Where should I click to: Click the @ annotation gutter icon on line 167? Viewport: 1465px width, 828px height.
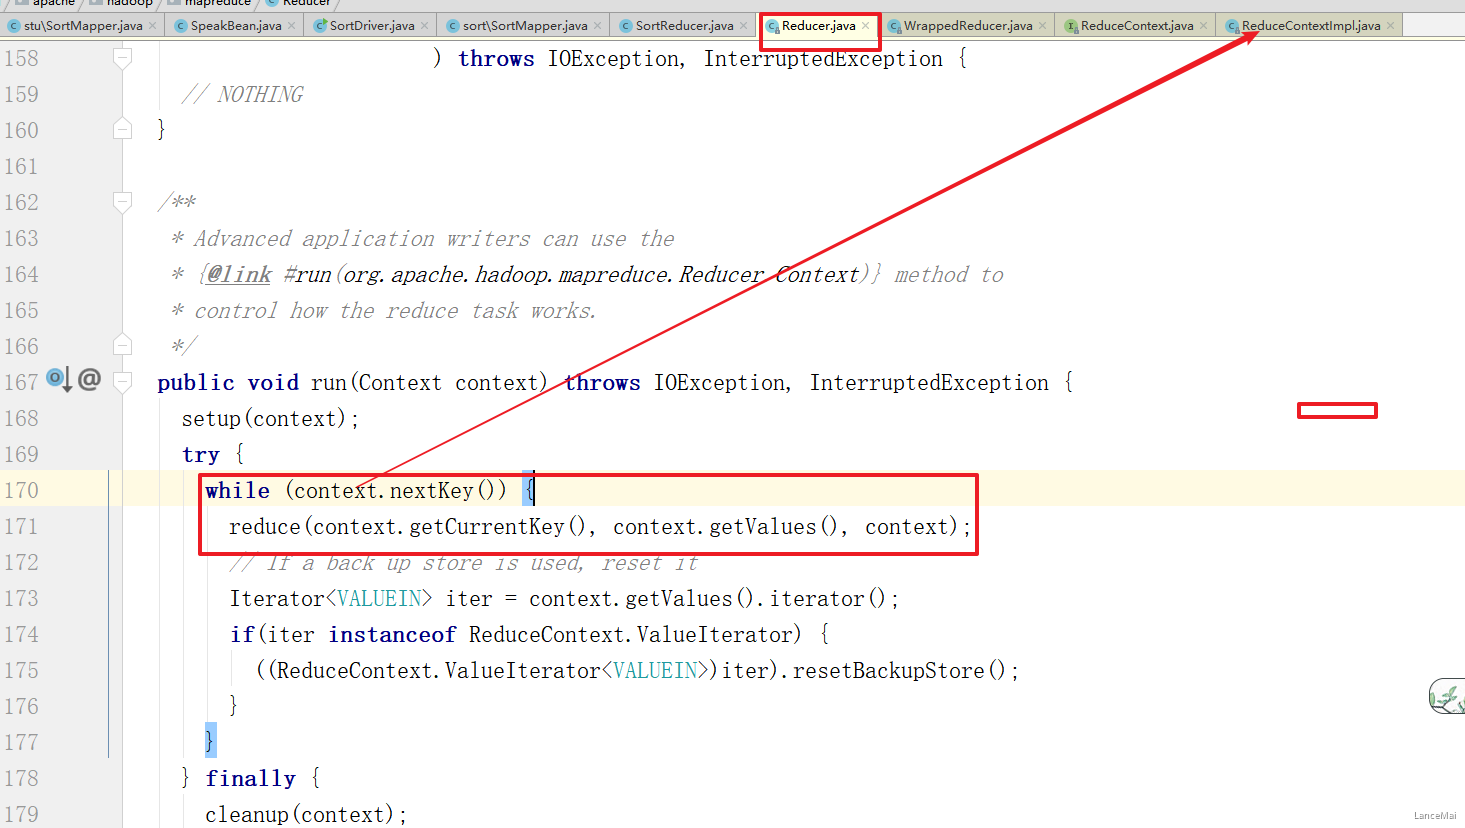(x=89, y=379)
